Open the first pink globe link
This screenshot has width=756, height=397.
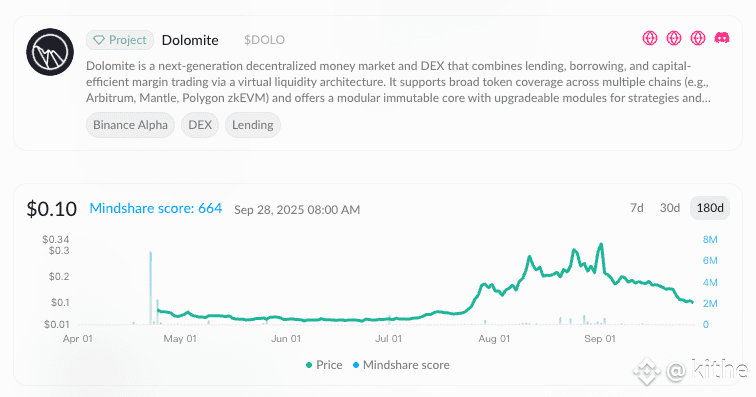650,38
